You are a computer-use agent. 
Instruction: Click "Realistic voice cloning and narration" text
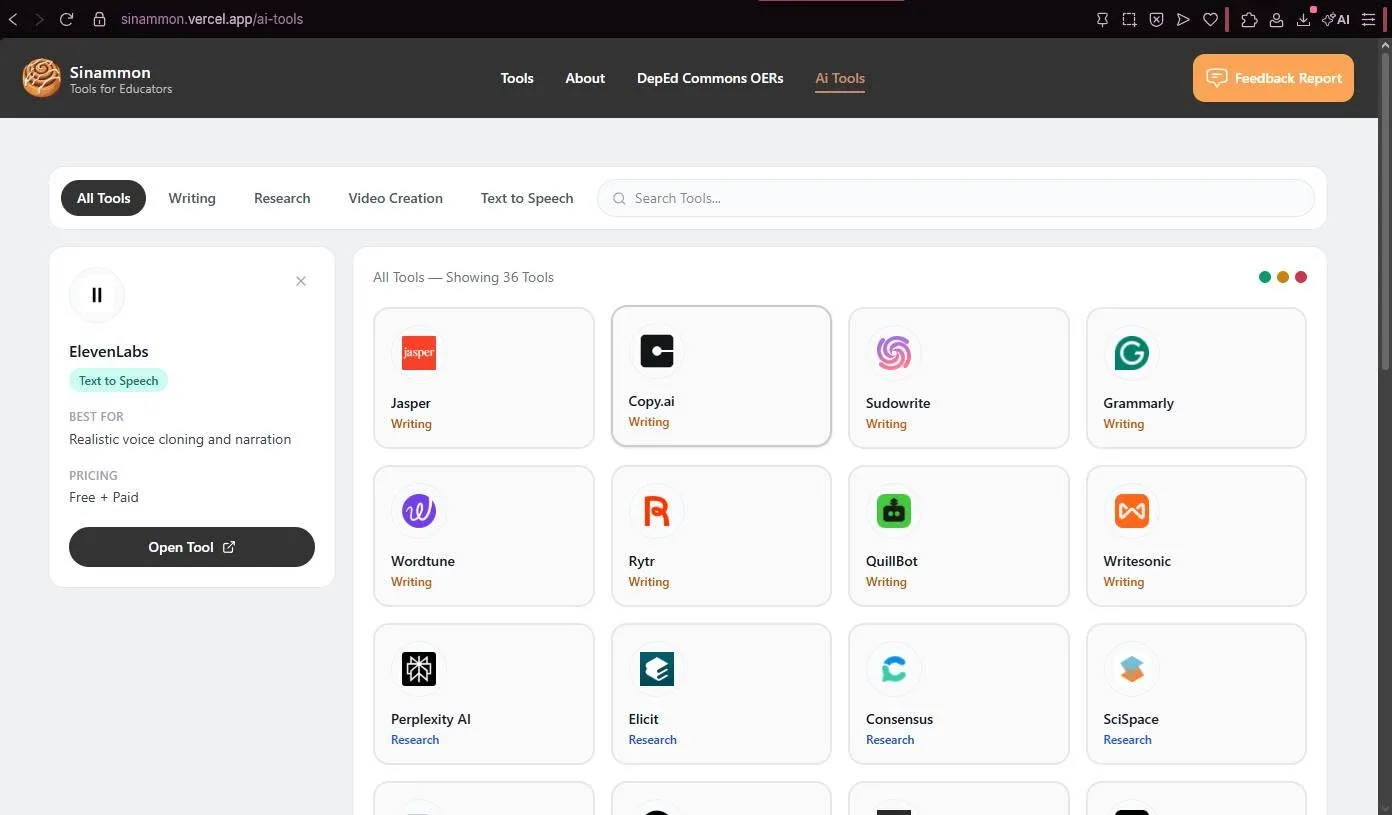pos(180,439)
